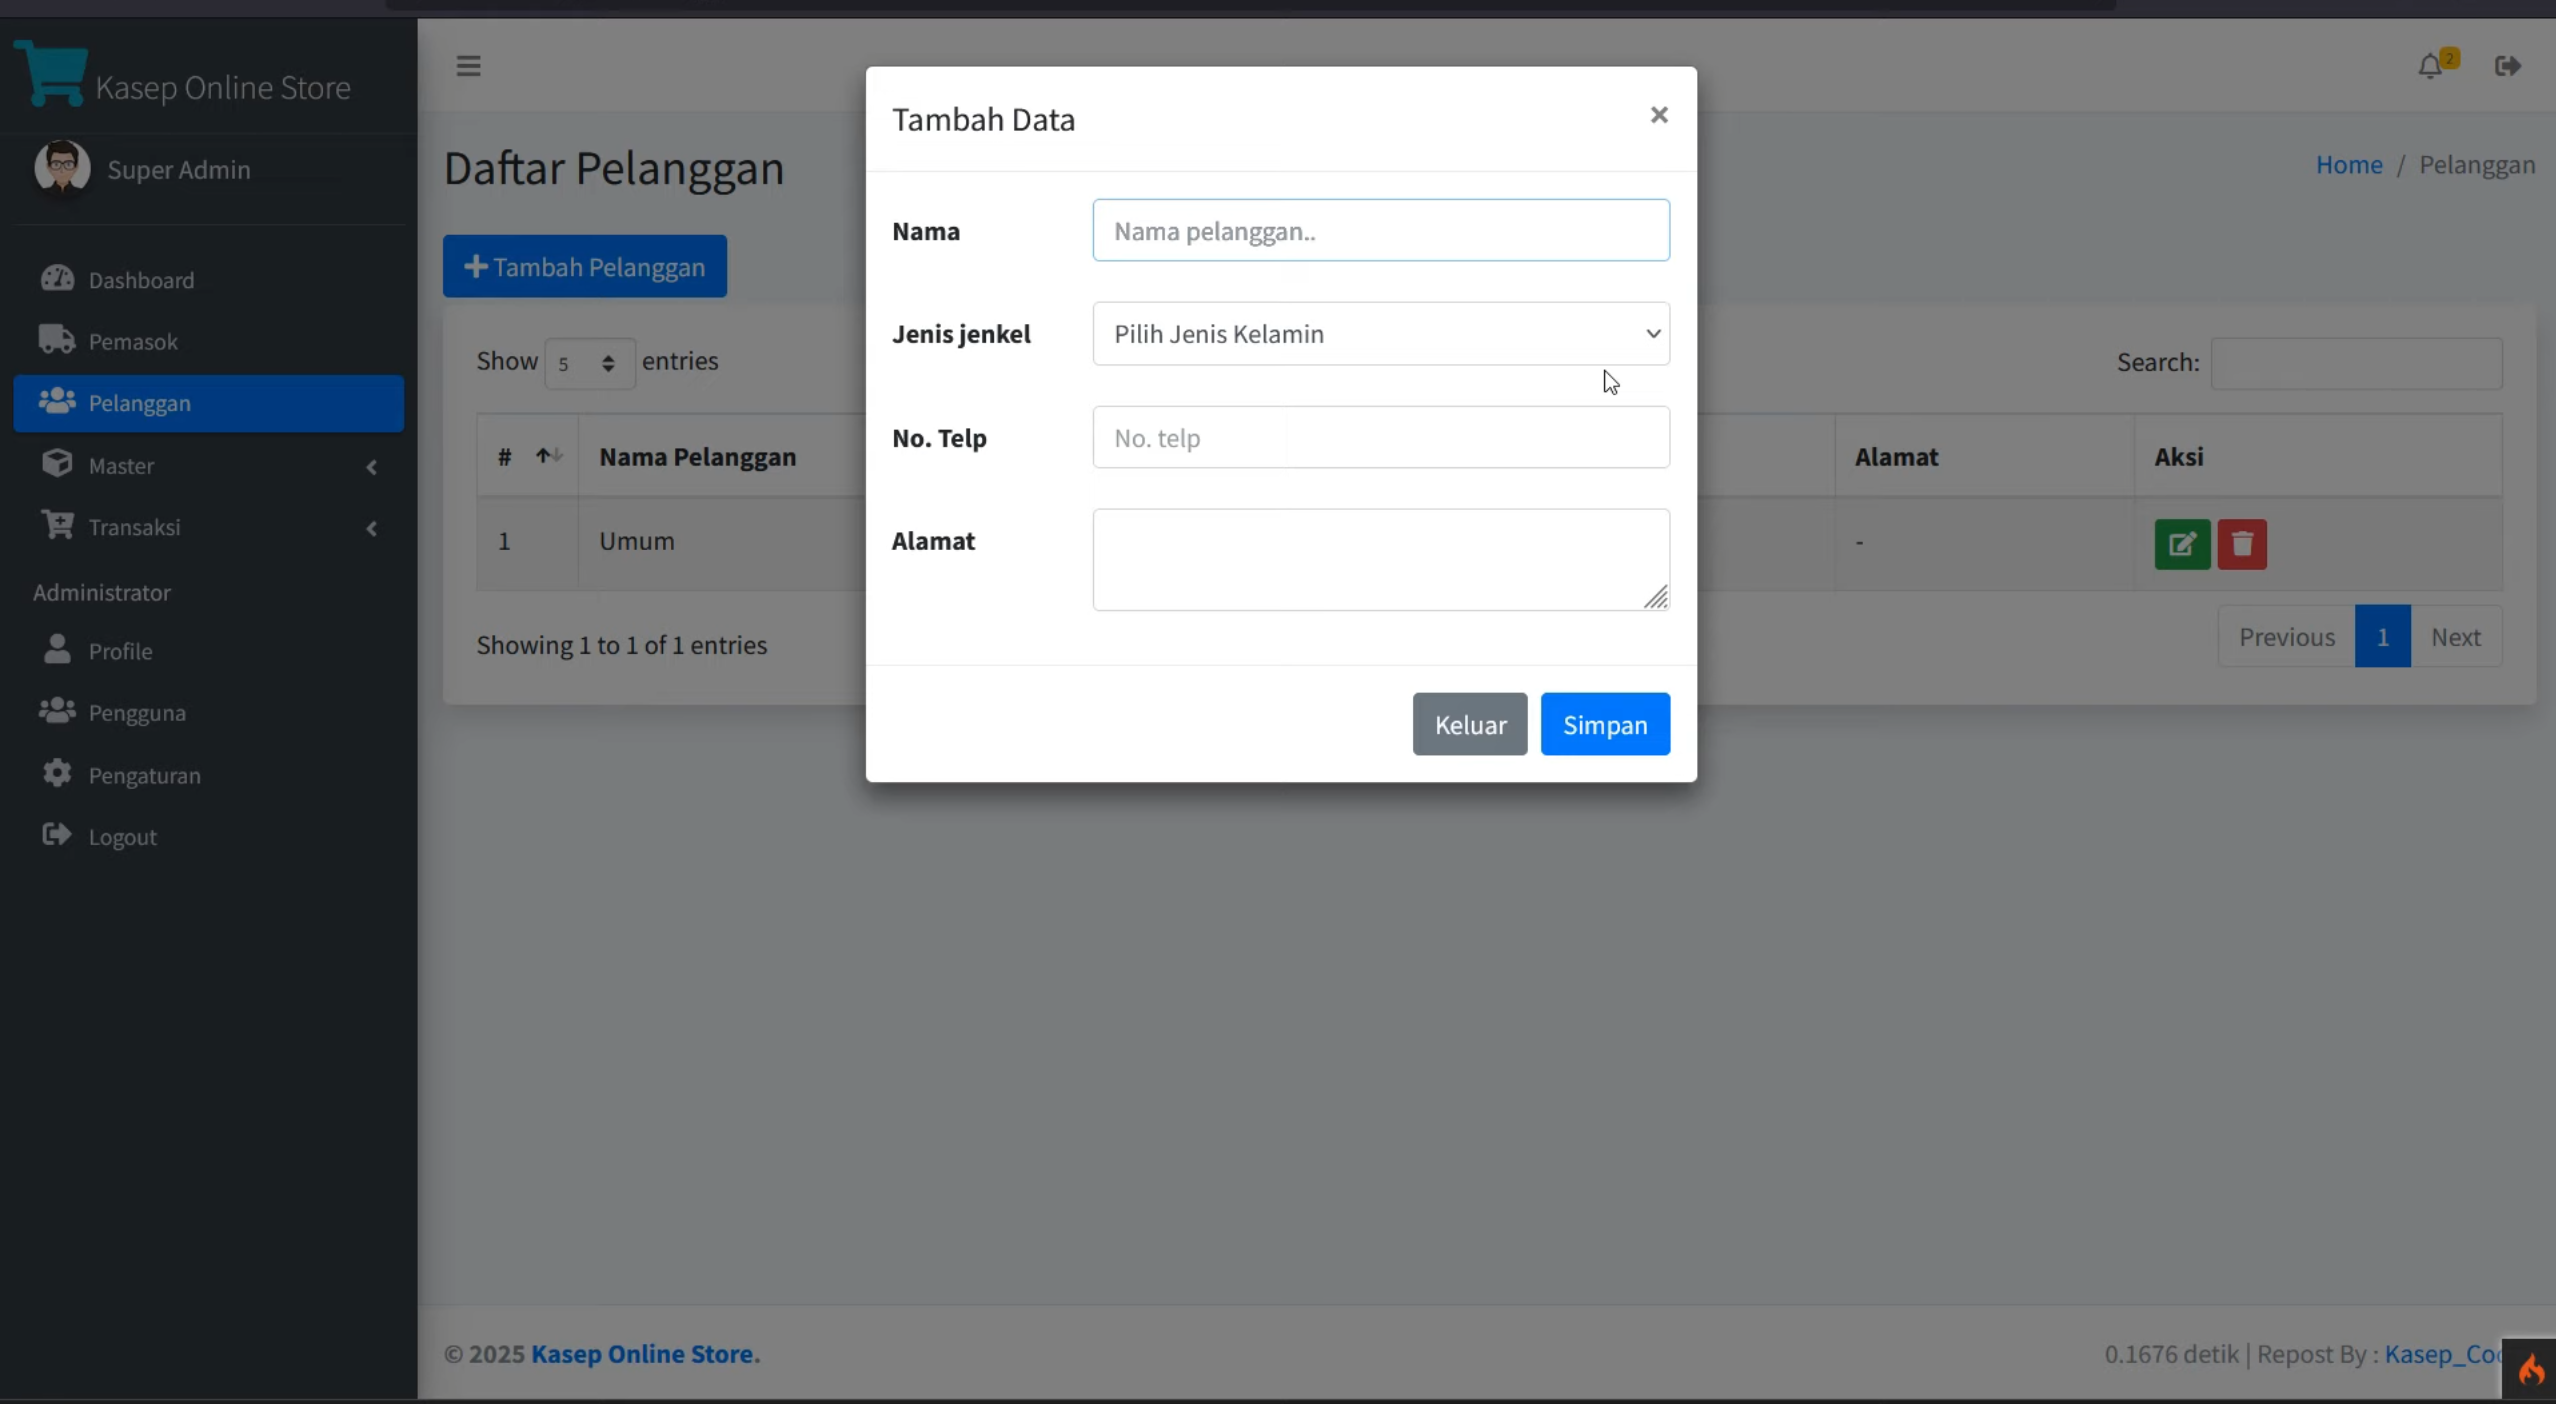This screenshot has width=2556, height=1404.
Task: Click the Simpan button
Action: [x=1605, y=724]
